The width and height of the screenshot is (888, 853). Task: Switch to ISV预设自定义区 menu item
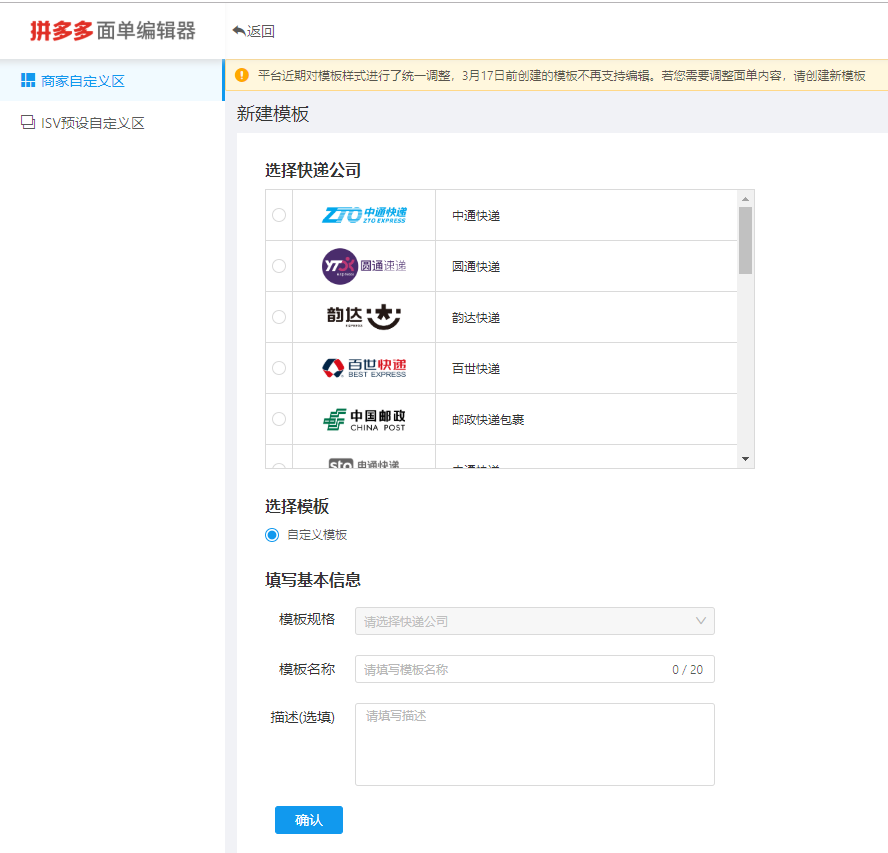coord(112,122)
